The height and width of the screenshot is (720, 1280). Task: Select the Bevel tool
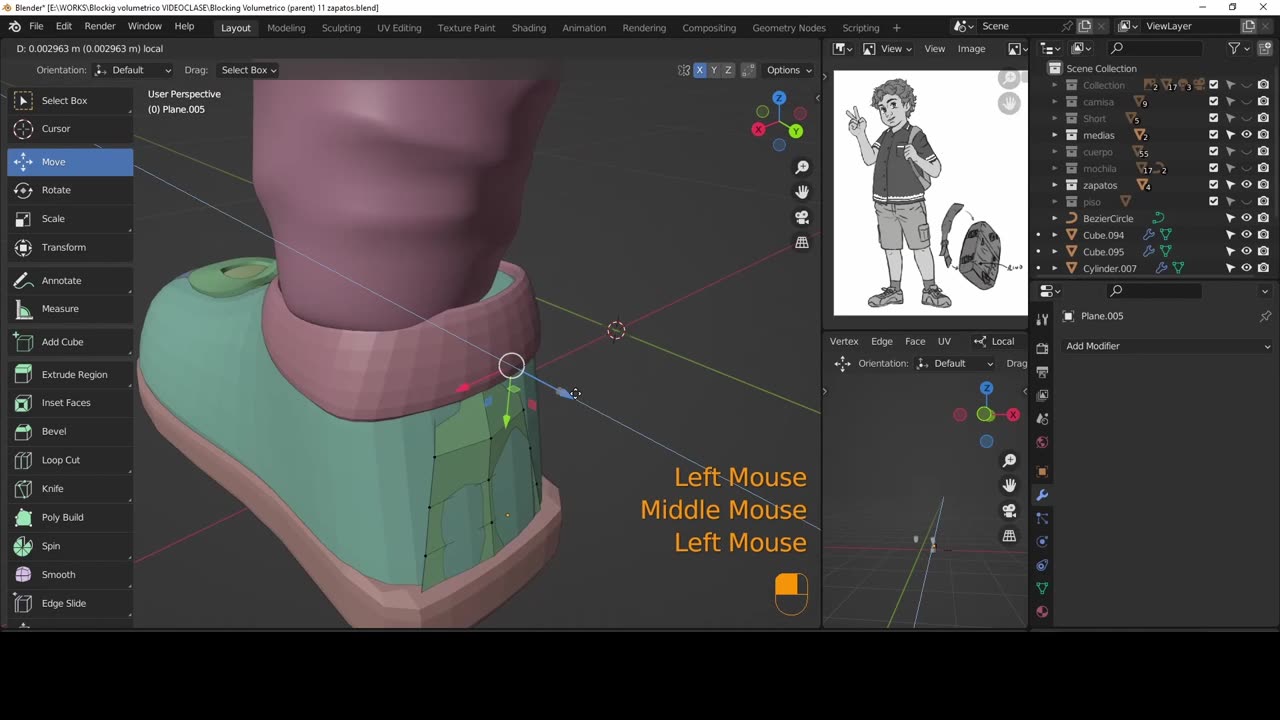click(70, 431)
